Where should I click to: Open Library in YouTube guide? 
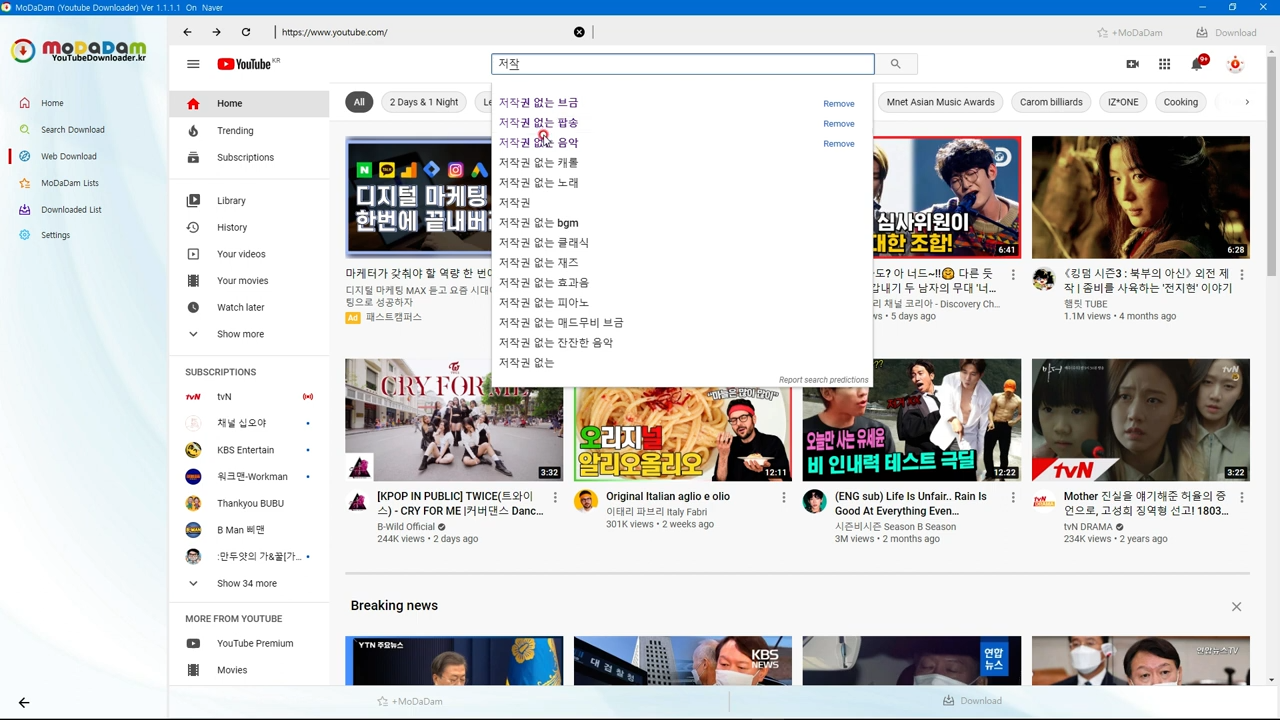click(x=249, y=200)
